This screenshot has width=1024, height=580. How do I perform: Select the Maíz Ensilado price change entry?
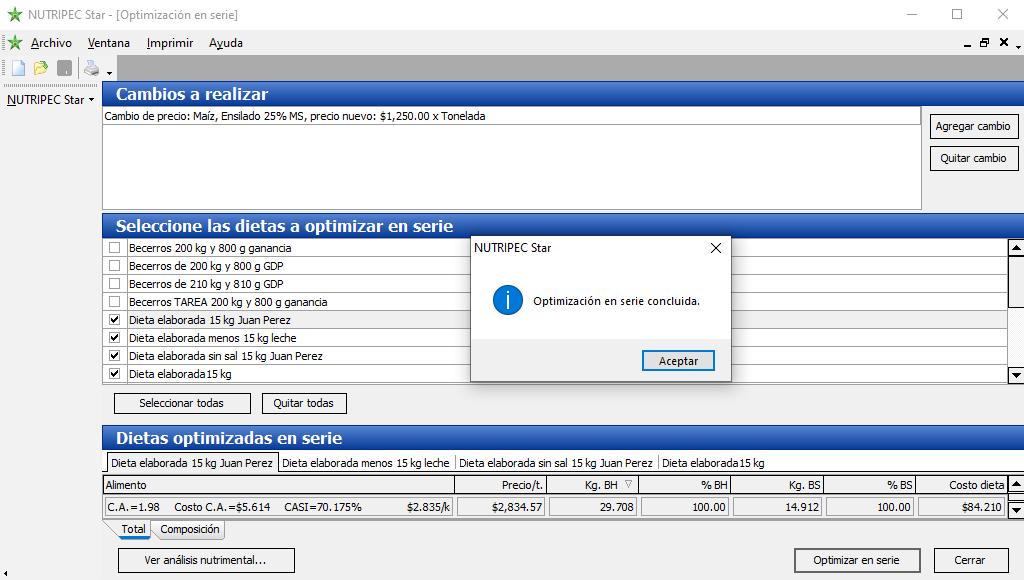point(511,116)
